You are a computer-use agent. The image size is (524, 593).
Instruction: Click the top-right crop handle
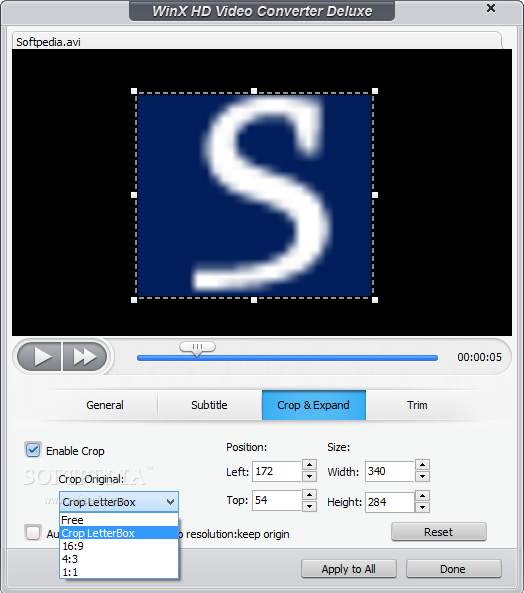coord(375,91)
